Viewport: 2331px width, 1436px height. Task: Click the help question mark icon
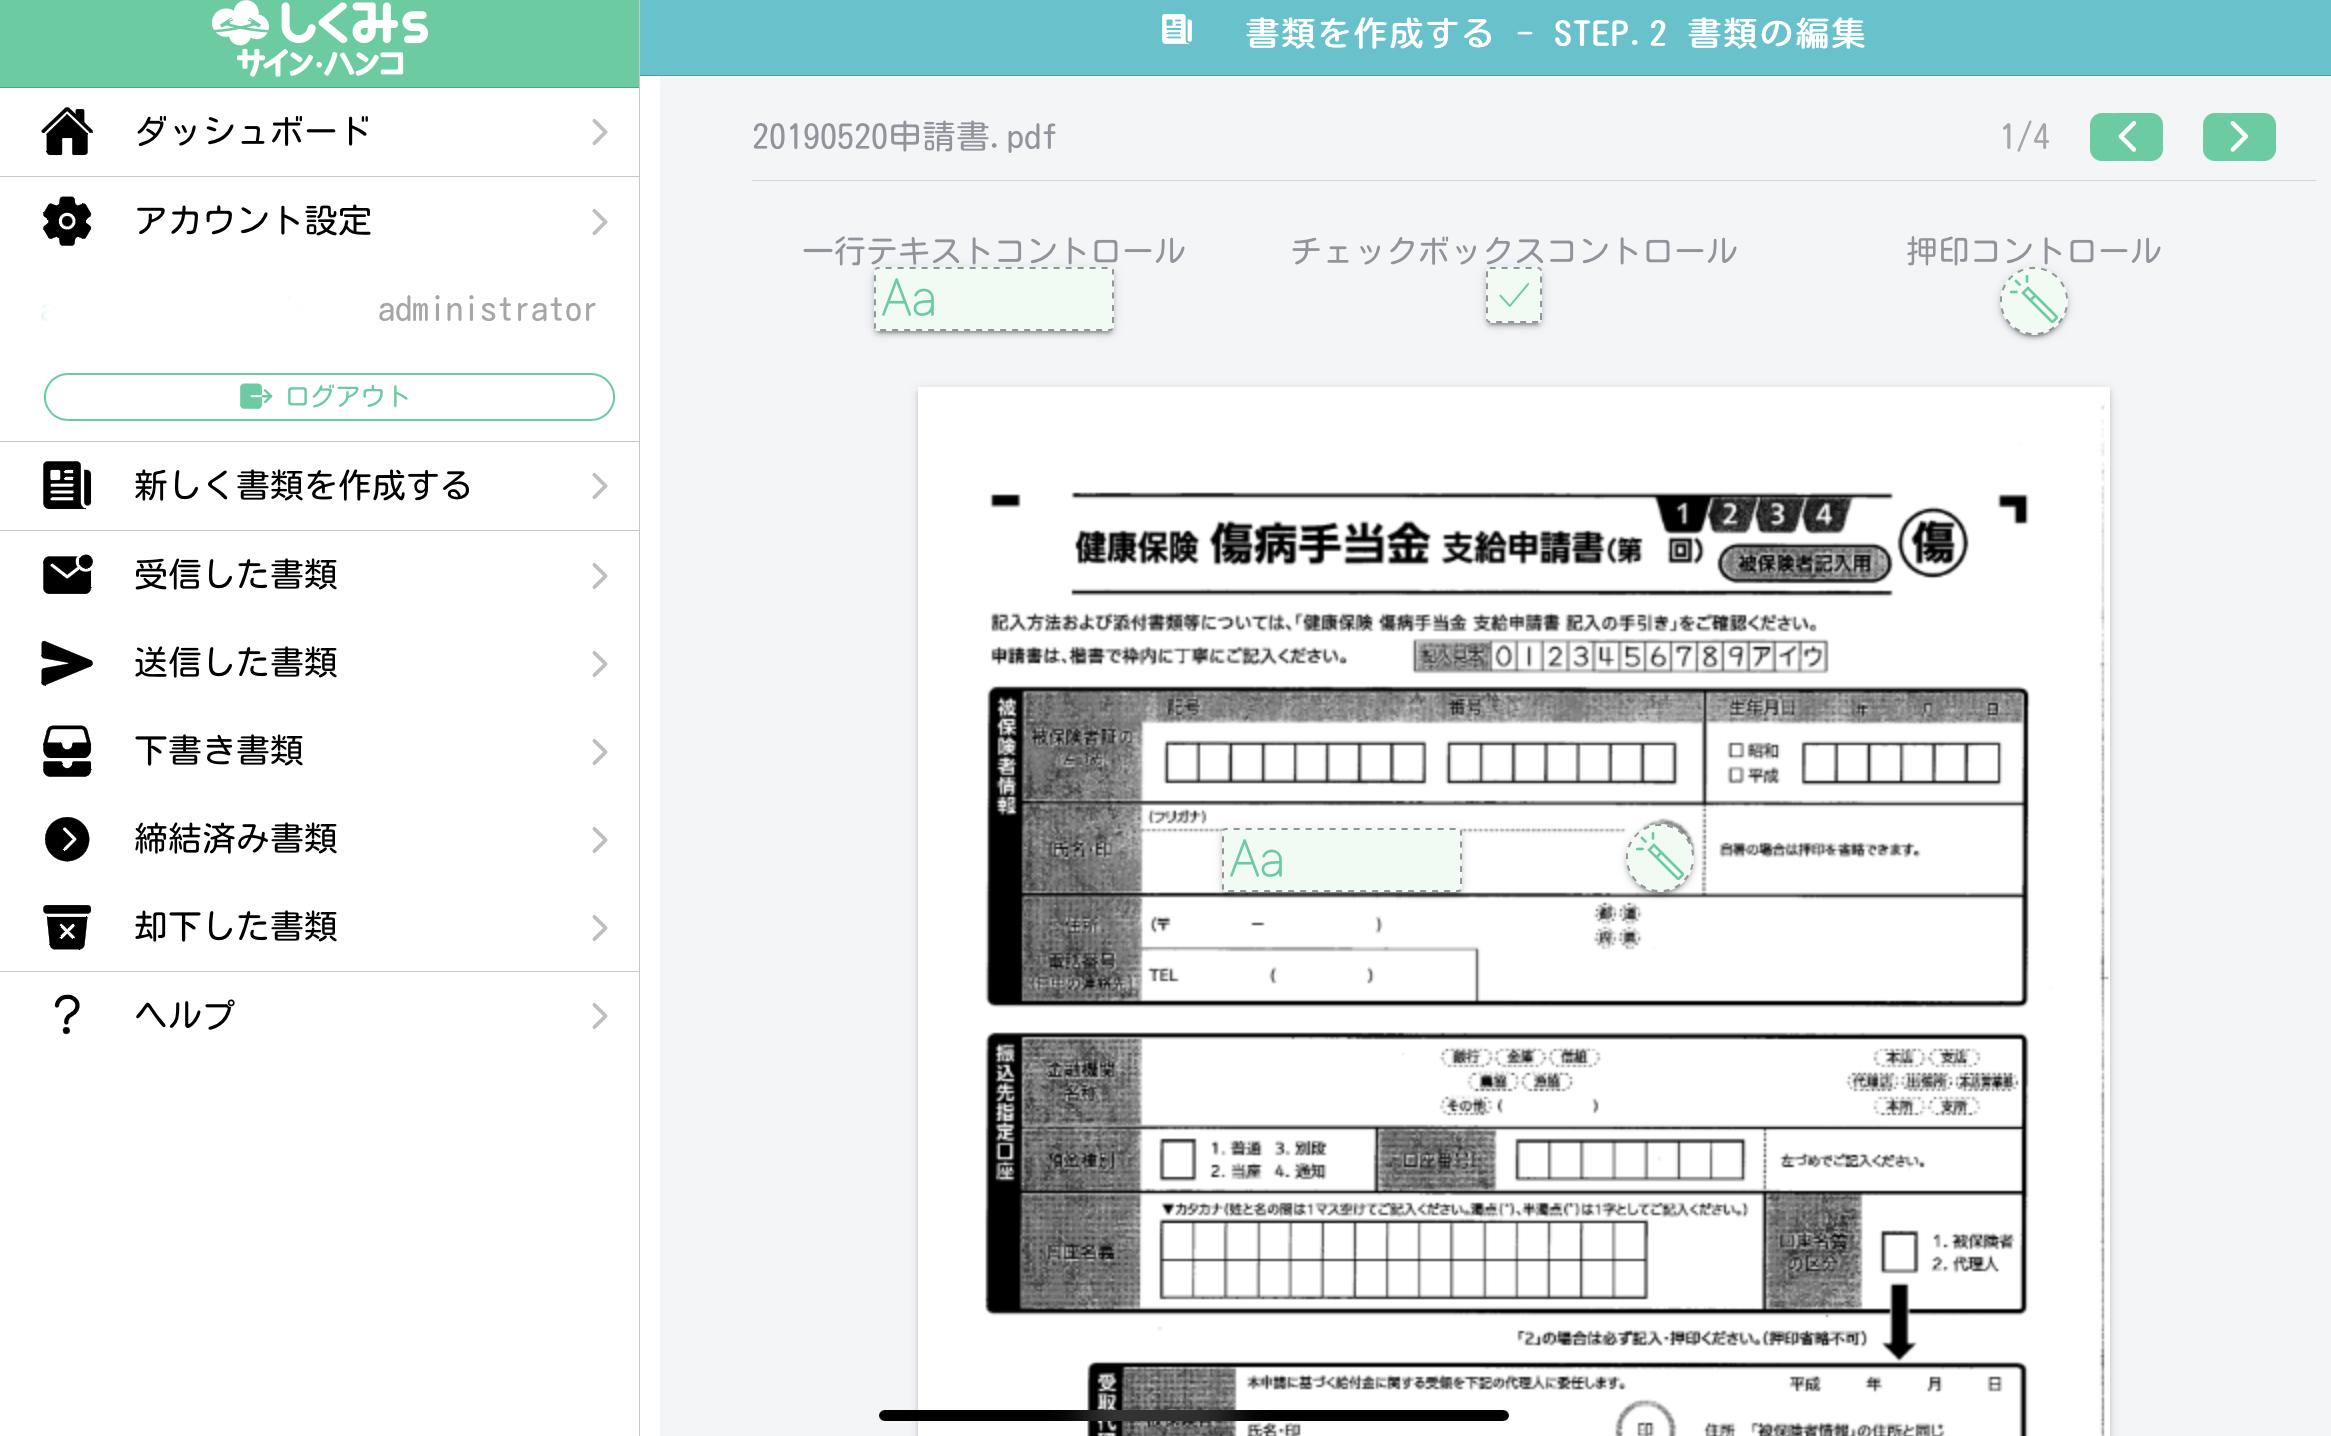click(66, 1015)
